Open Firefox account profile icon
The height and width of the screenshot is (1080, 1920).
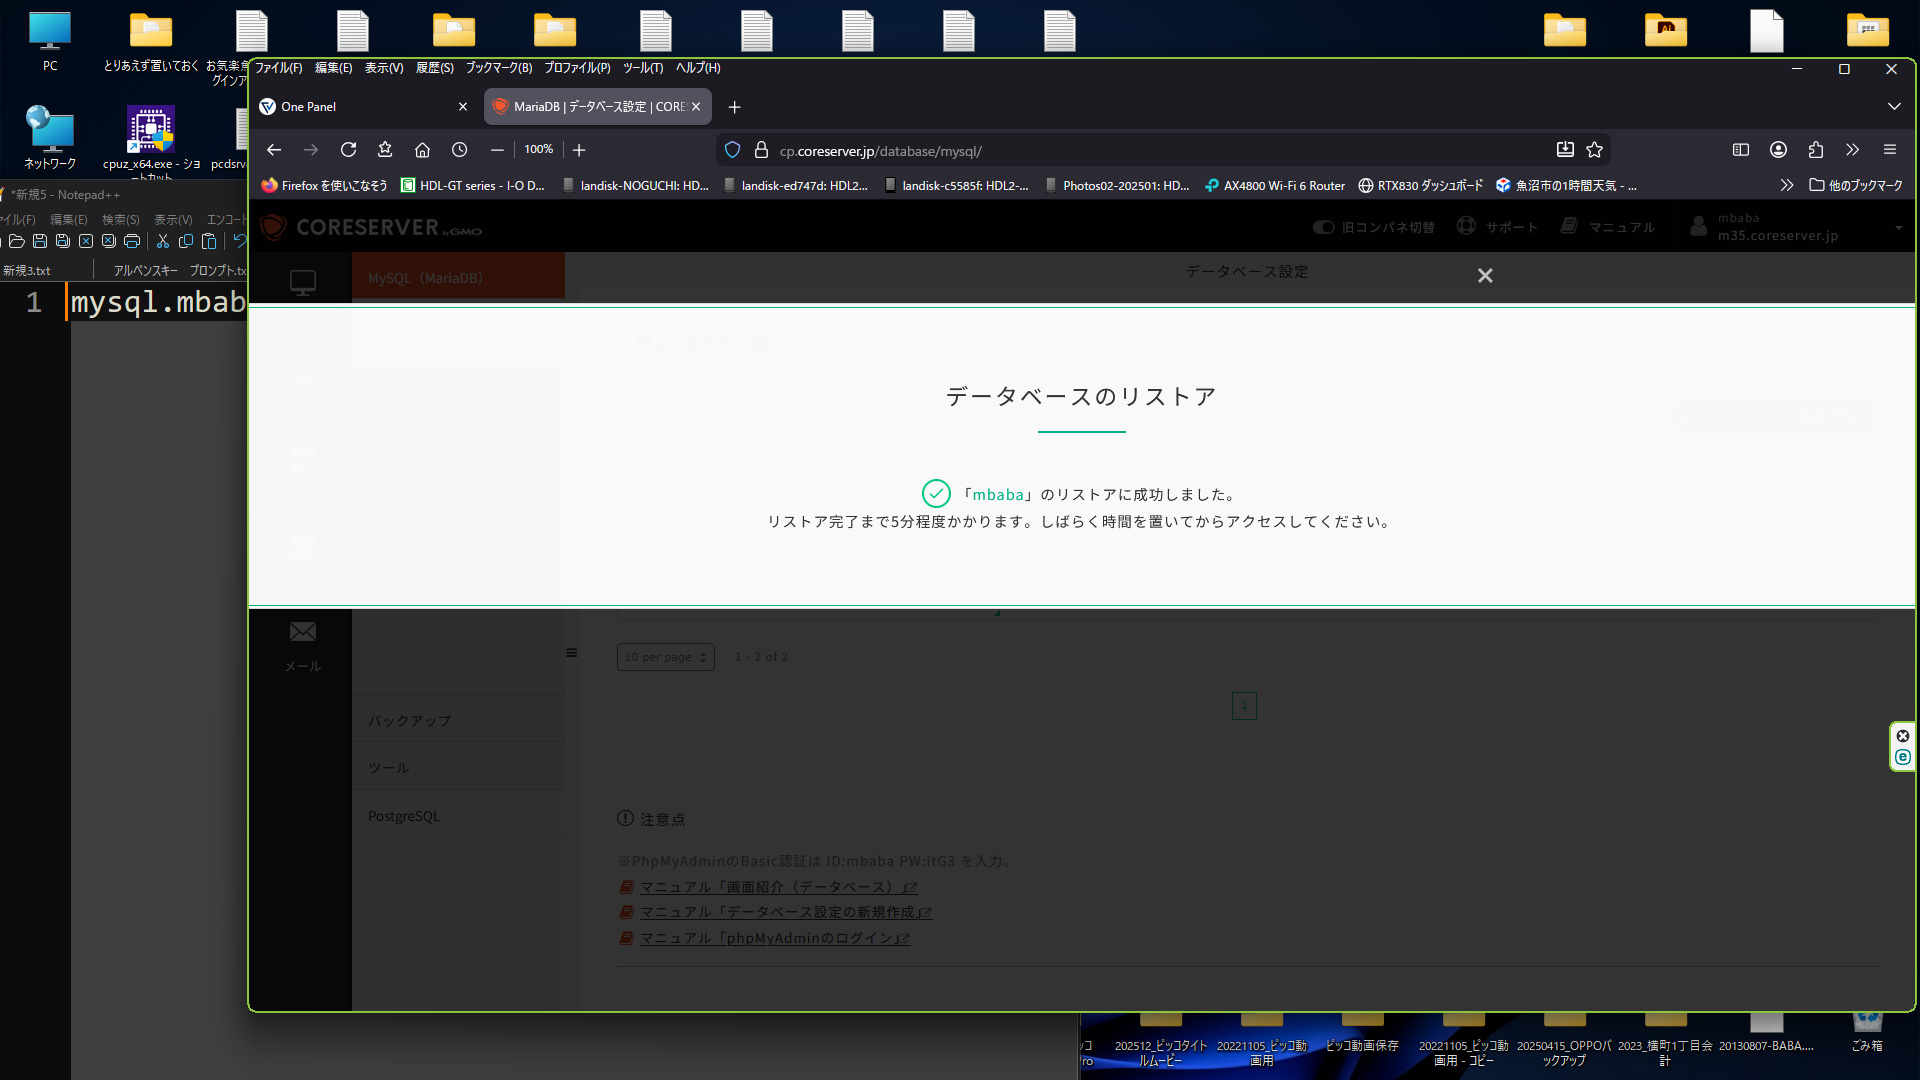(x=1778, y=150)
